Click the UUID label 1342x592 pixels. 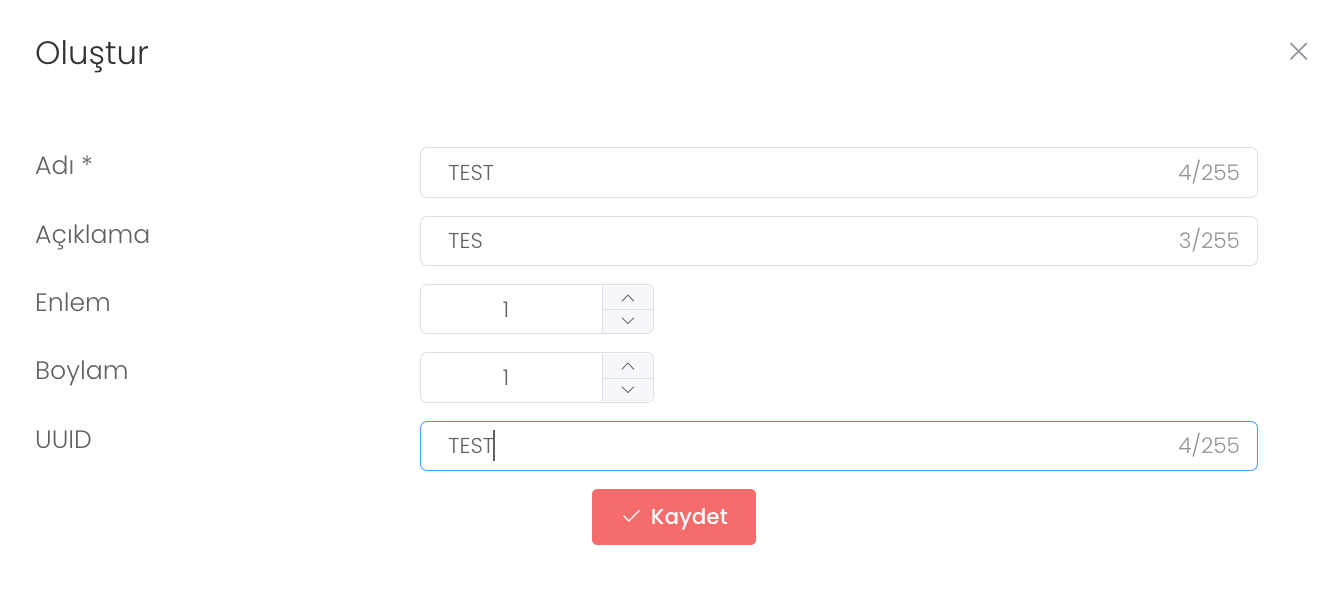point(63,439)
